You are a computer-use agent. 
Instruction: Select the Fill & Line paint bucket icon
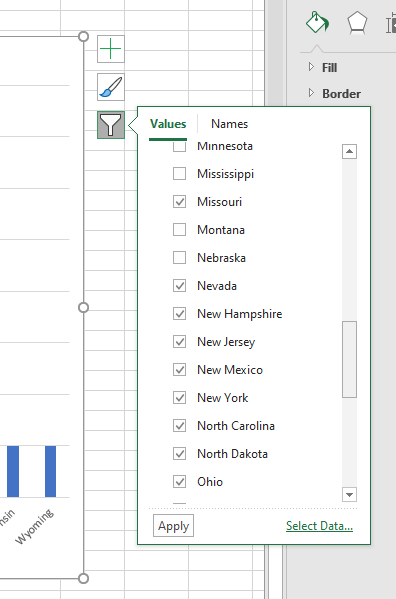tap(317, 23)
